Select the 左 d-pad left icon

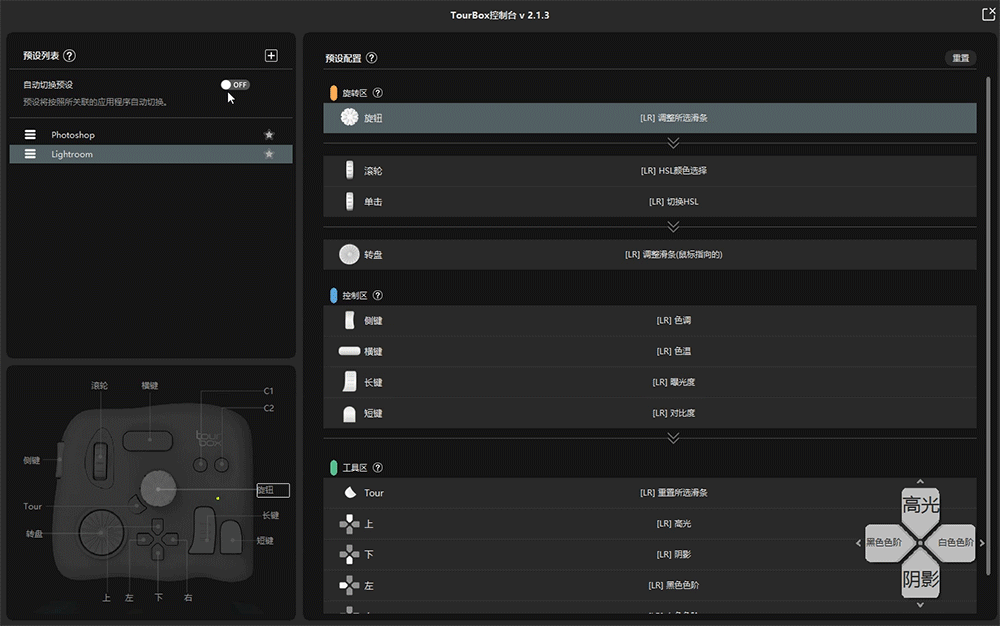click(x=349, y=585)
